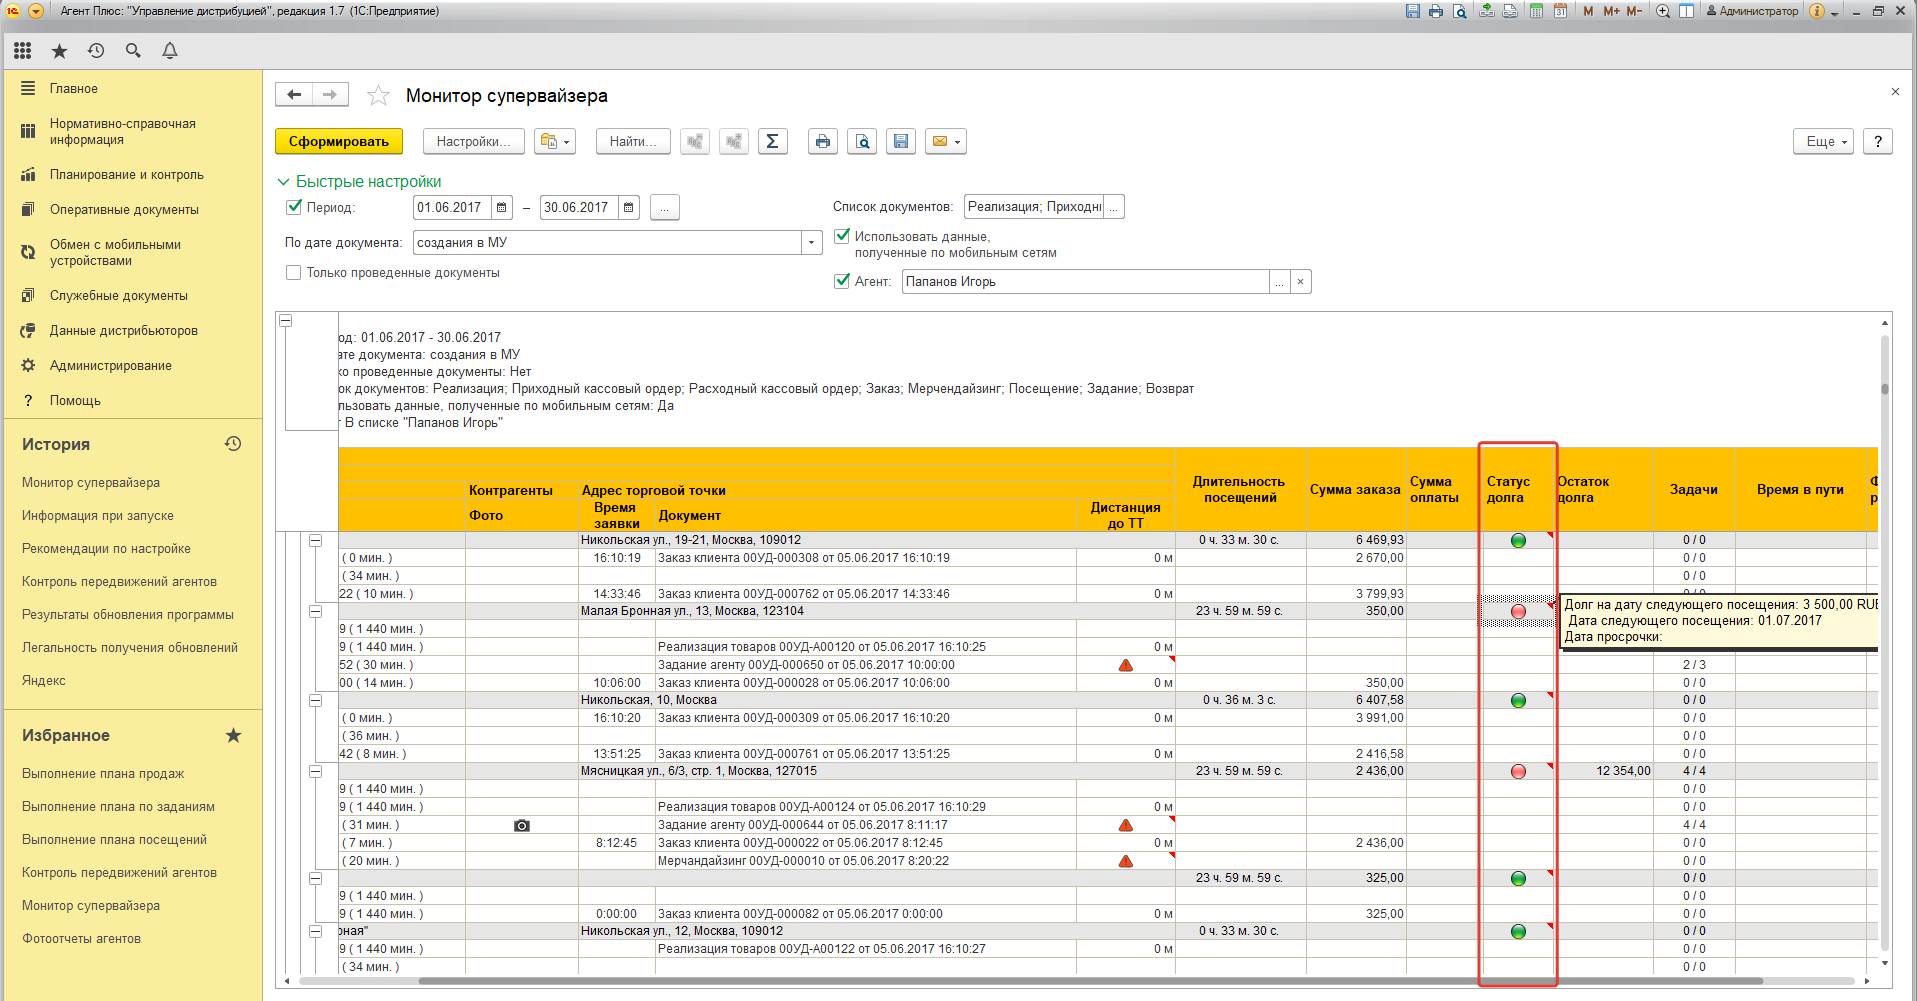The height and width of the screenshot is (1001, 1917).
Task: Open notifications bell icon
Action: pos(170,51)
